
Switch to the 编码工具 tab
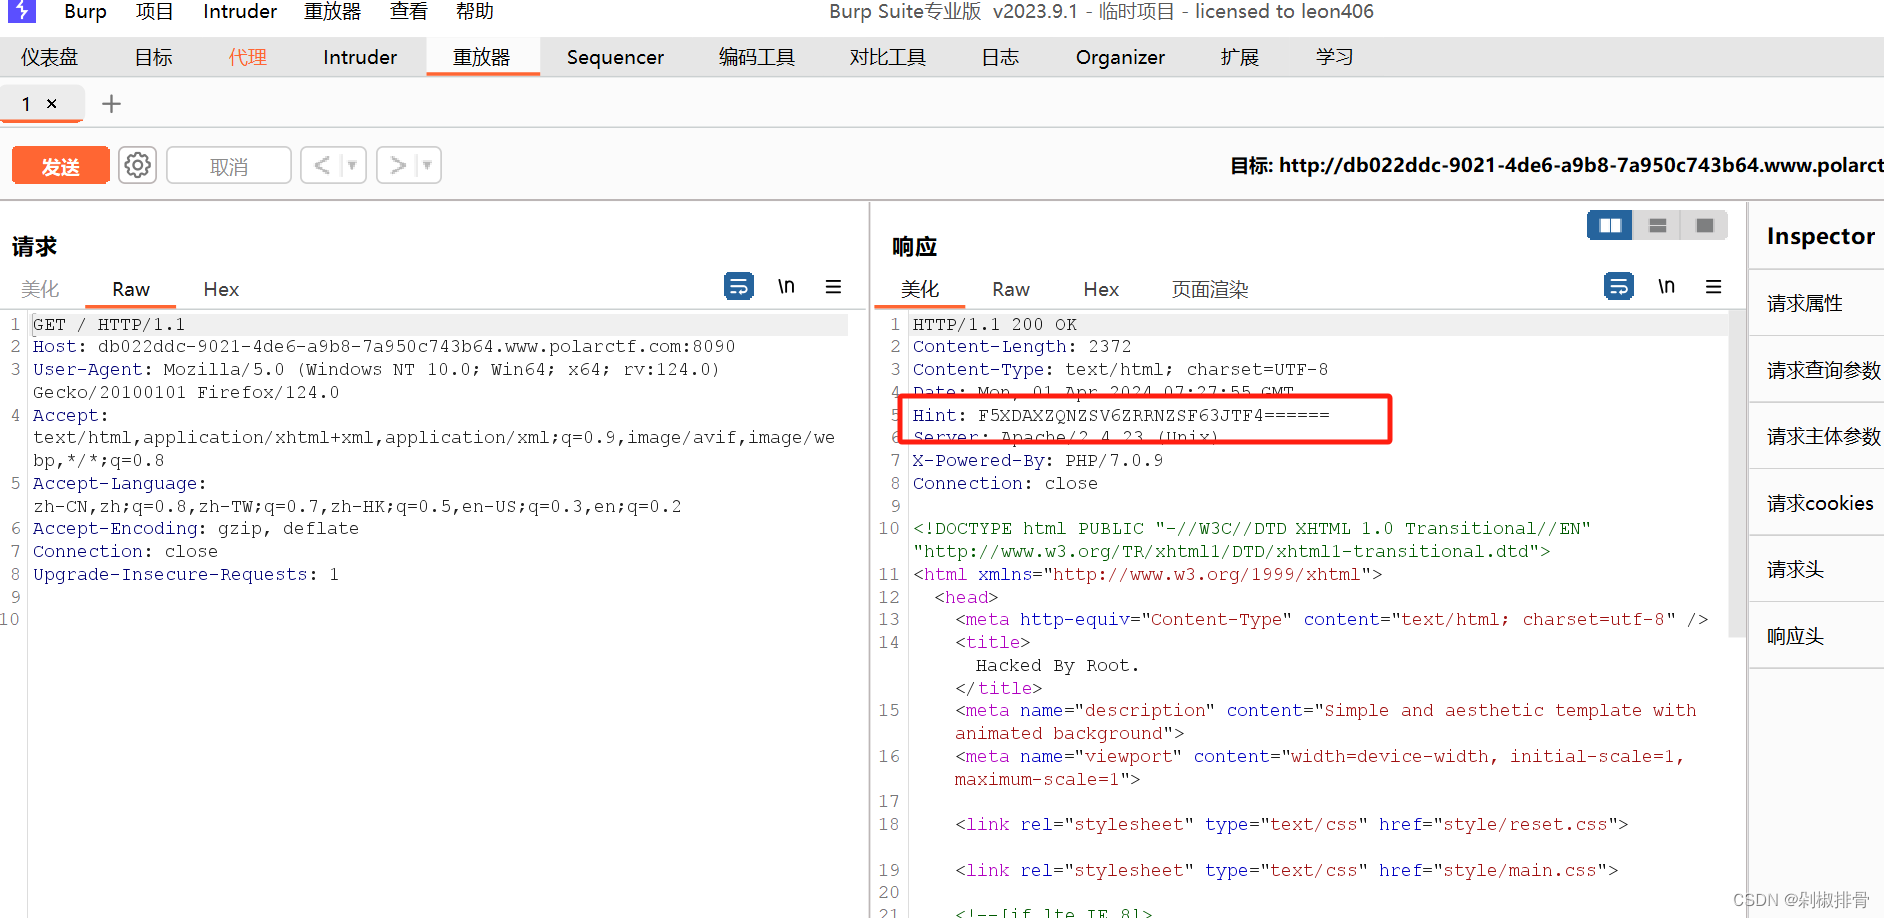click(x=757, y=57)
